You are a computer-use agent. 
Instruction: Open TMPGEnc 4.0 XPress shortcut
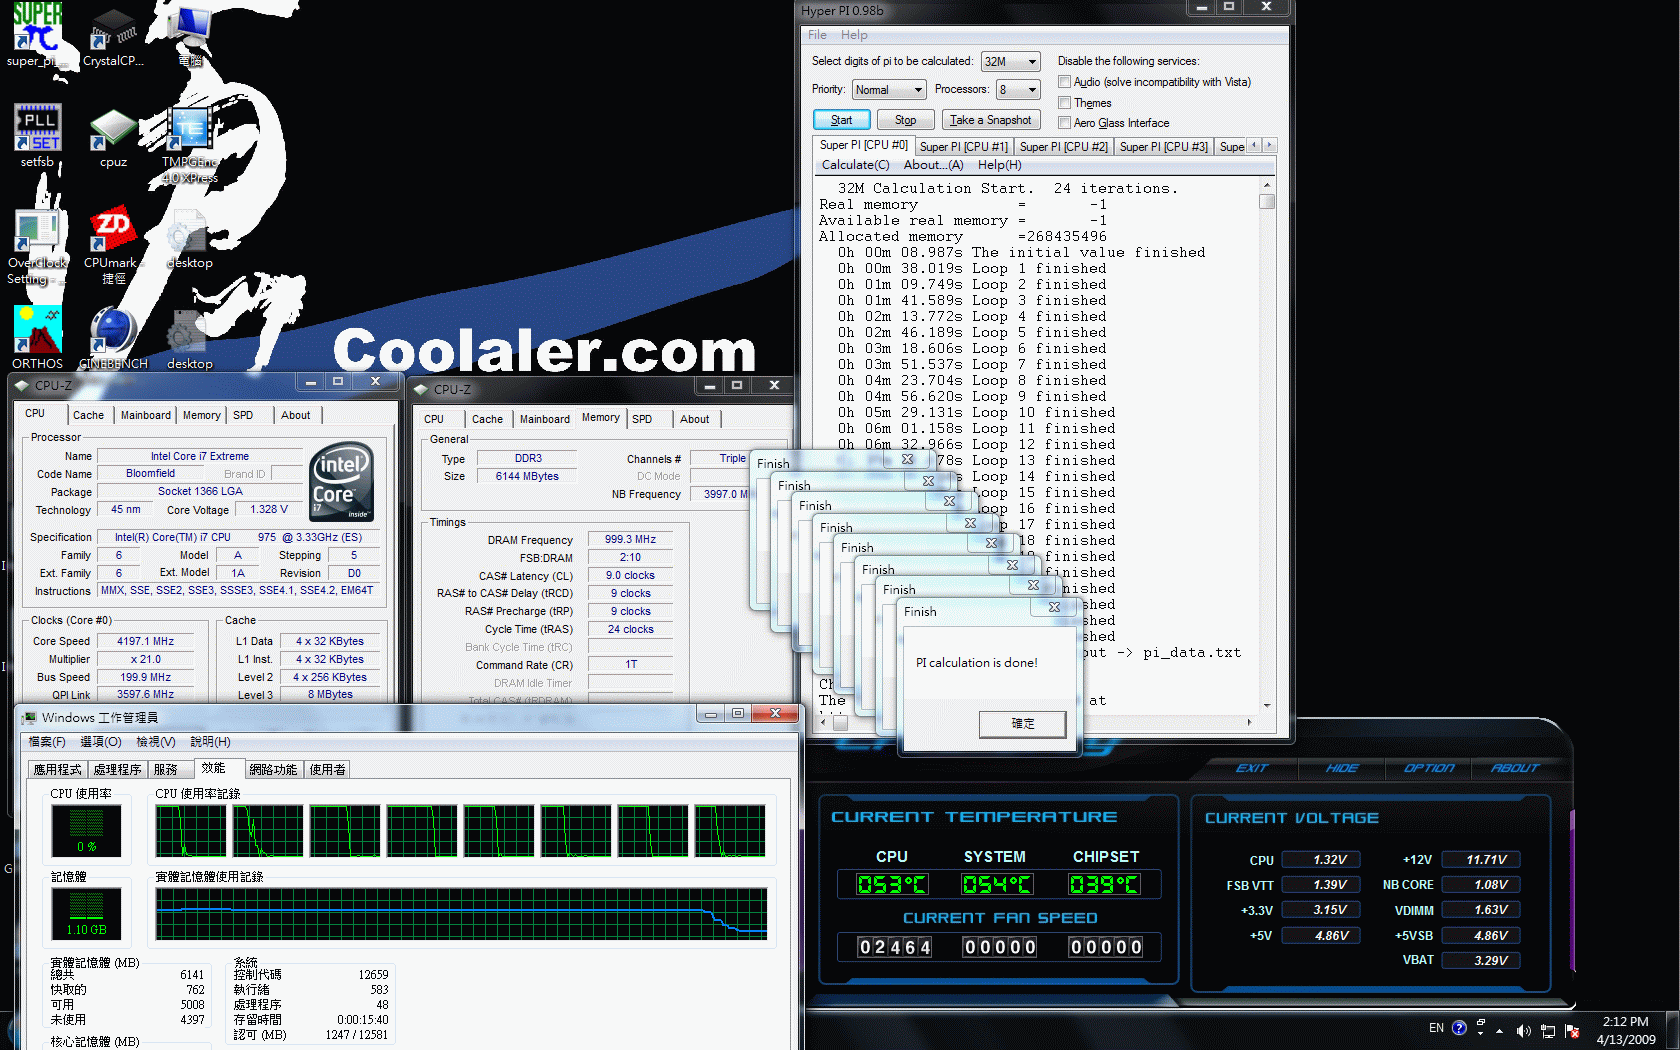point(189,144)
